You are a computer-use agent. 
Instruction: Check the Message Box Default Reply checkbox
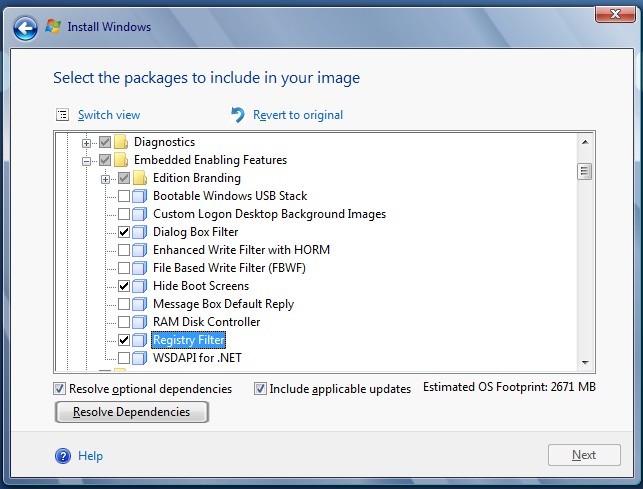[124, 304]
